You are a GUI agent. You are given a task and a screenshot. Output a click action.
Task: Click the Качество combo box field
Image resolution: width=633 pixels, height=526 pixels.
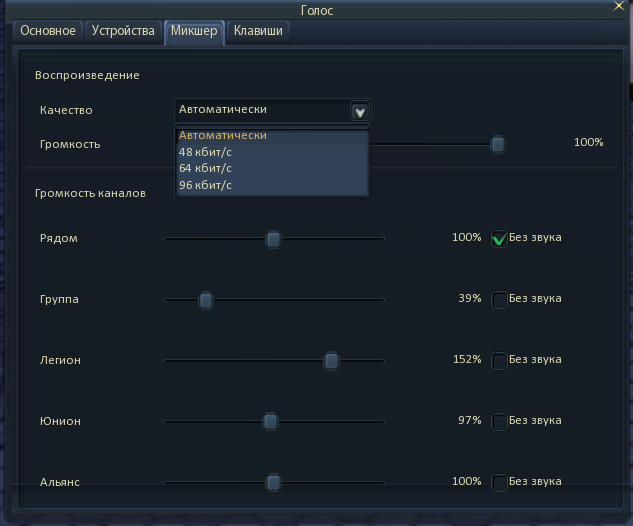[272, 110]
